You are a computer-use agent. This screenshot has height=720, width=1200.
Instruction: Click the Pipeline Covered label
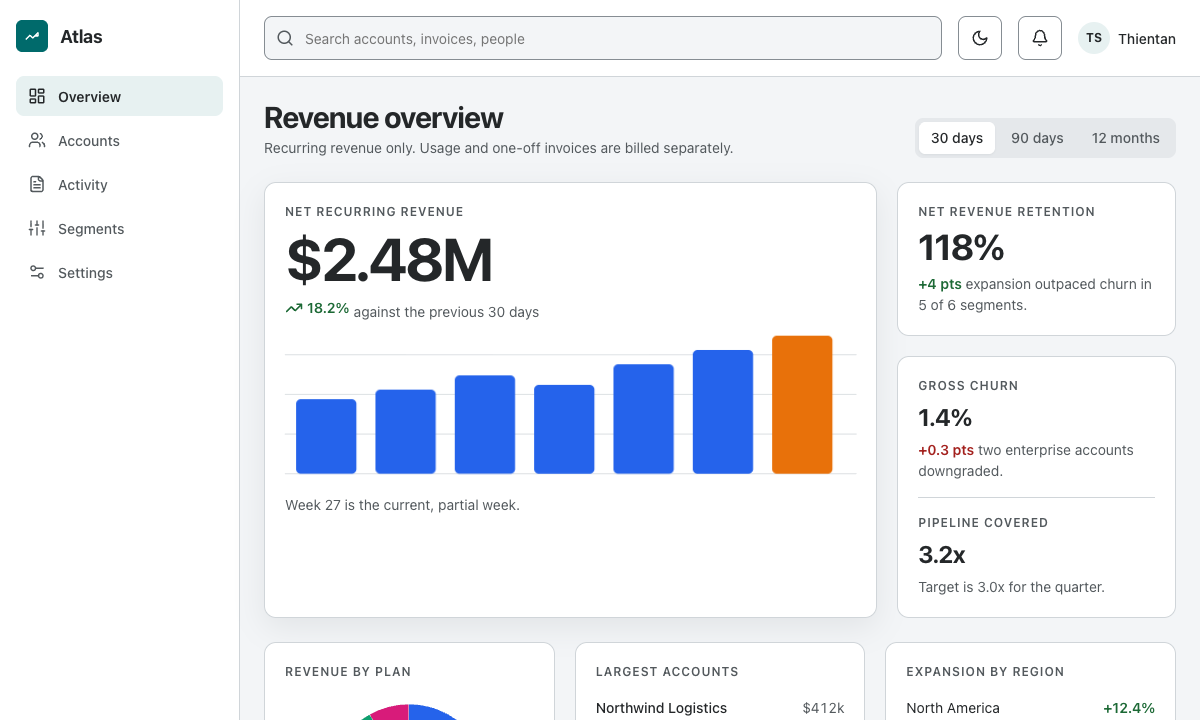pos(983,523)
